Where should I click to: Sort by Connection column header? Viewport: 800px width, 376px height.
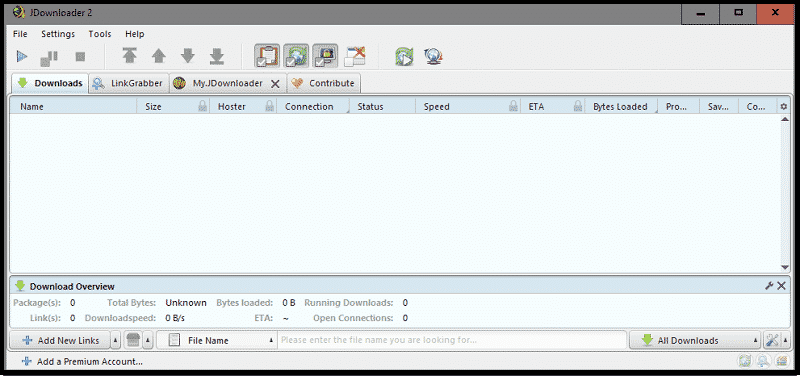(313, 107)
